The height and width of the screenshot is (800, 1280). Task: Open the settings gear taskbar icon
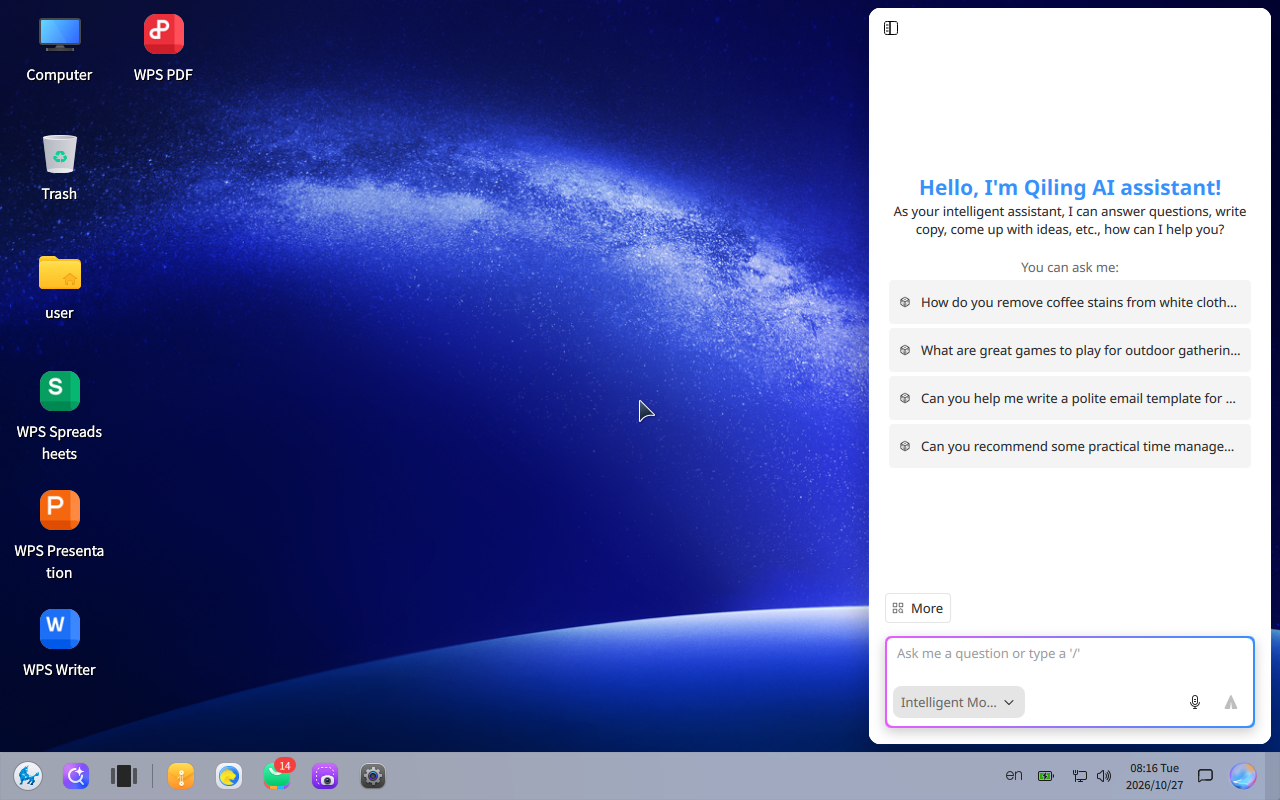point(373,776)
